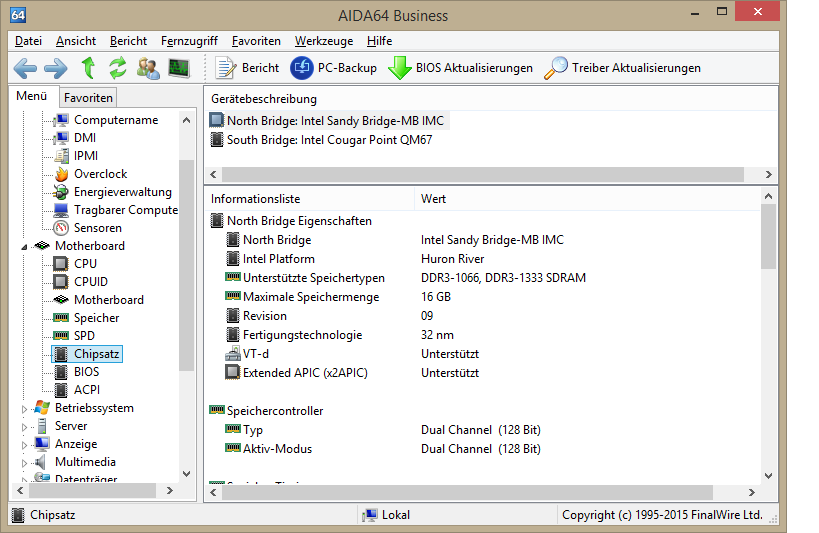
Task: Switch to the Menü tab
Action: tap(32, 96)
